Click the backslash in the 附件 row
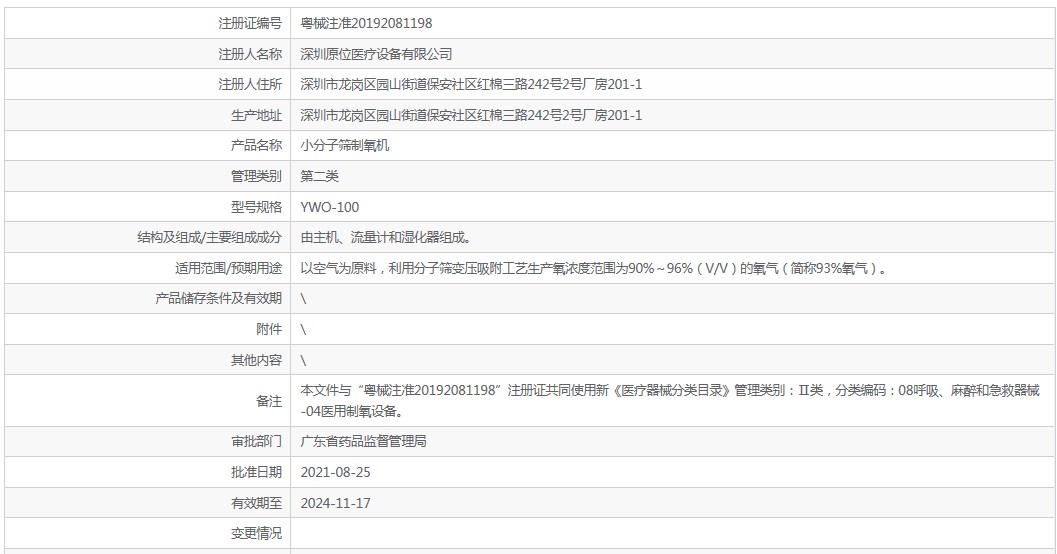This screenshot has height=554, width=1057. click(x=303, y=330)
